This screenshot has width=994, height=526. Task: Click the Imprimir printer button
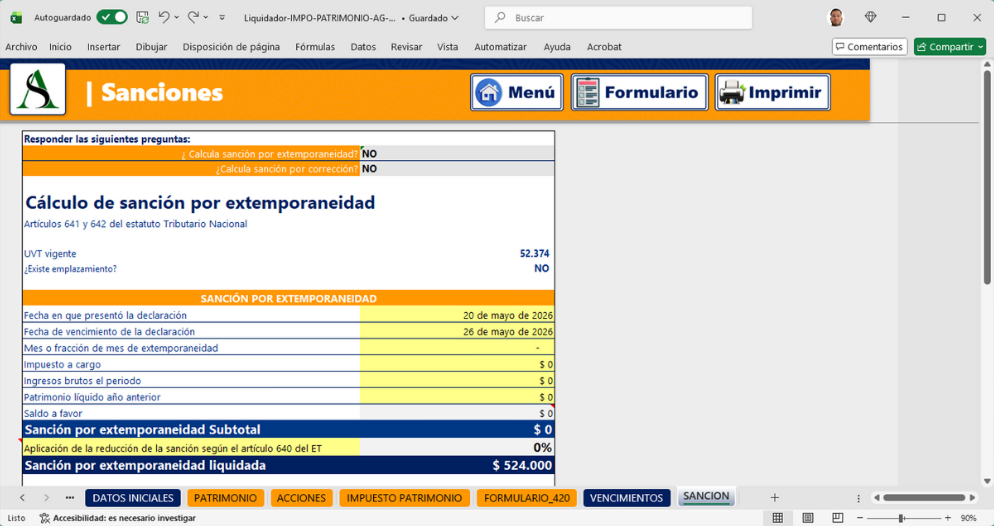773,93
